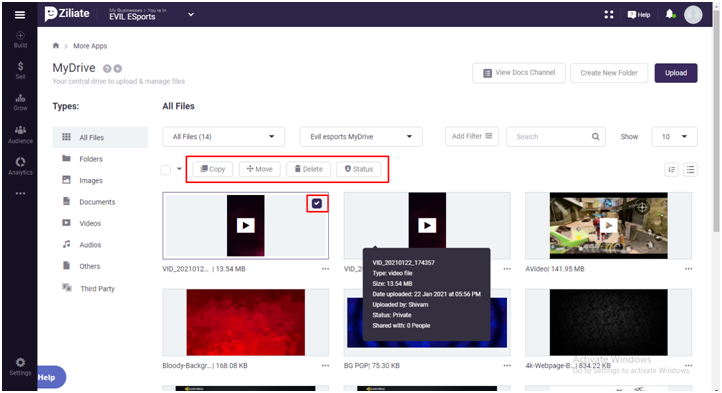Viewport: 722px width, 393px height.
Task: Open the Show 10 per page dropdown
Action: [x=674, y=137]
